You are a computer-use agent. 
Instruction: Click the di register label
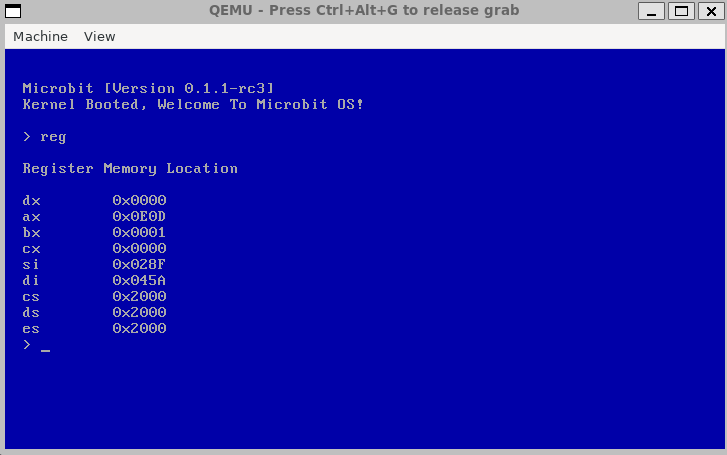[31, 281]
